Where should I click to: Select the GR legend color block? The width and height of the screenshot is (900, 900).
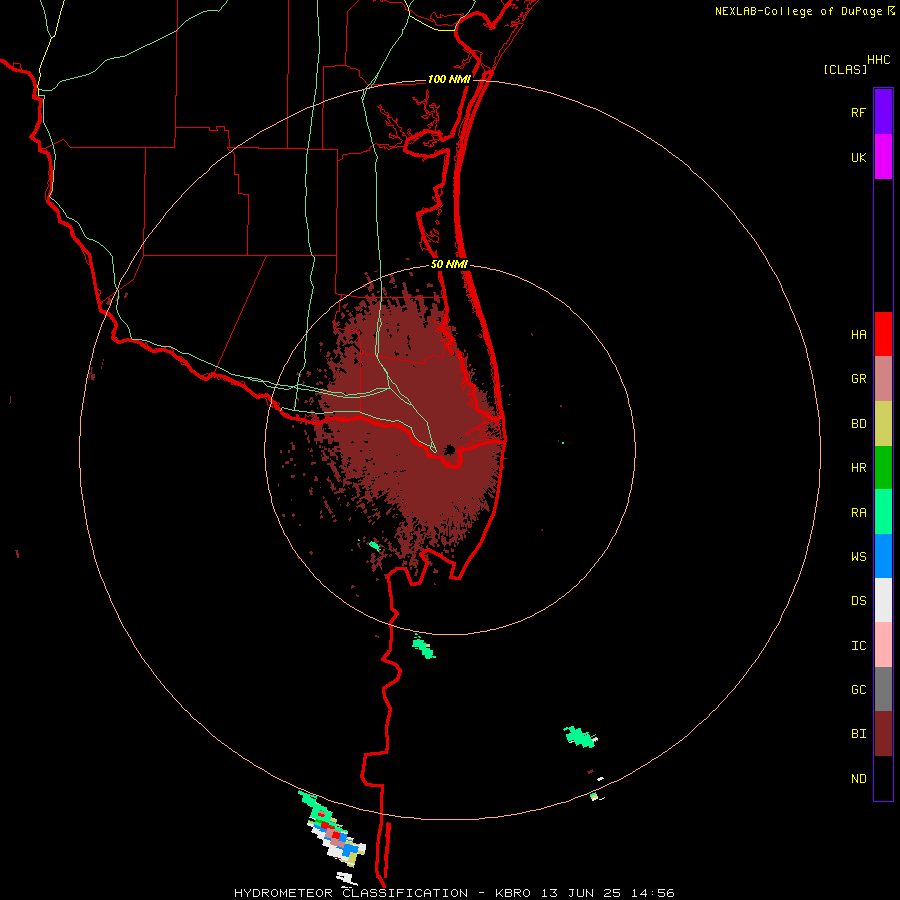(x=883, y=379)
